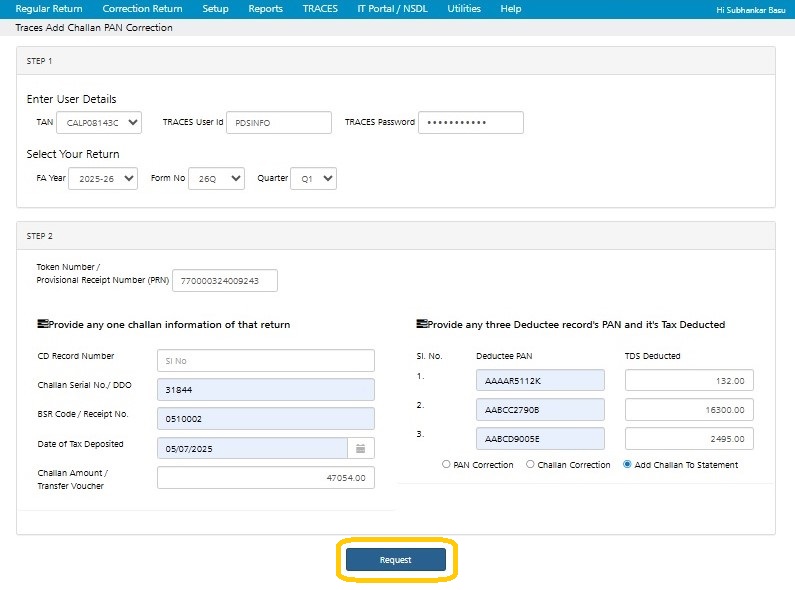Click the Token Number PRN field
Image resolution: width=795 pixels, height=590 pixels.
pyautogui.click(x=224, y=281)
